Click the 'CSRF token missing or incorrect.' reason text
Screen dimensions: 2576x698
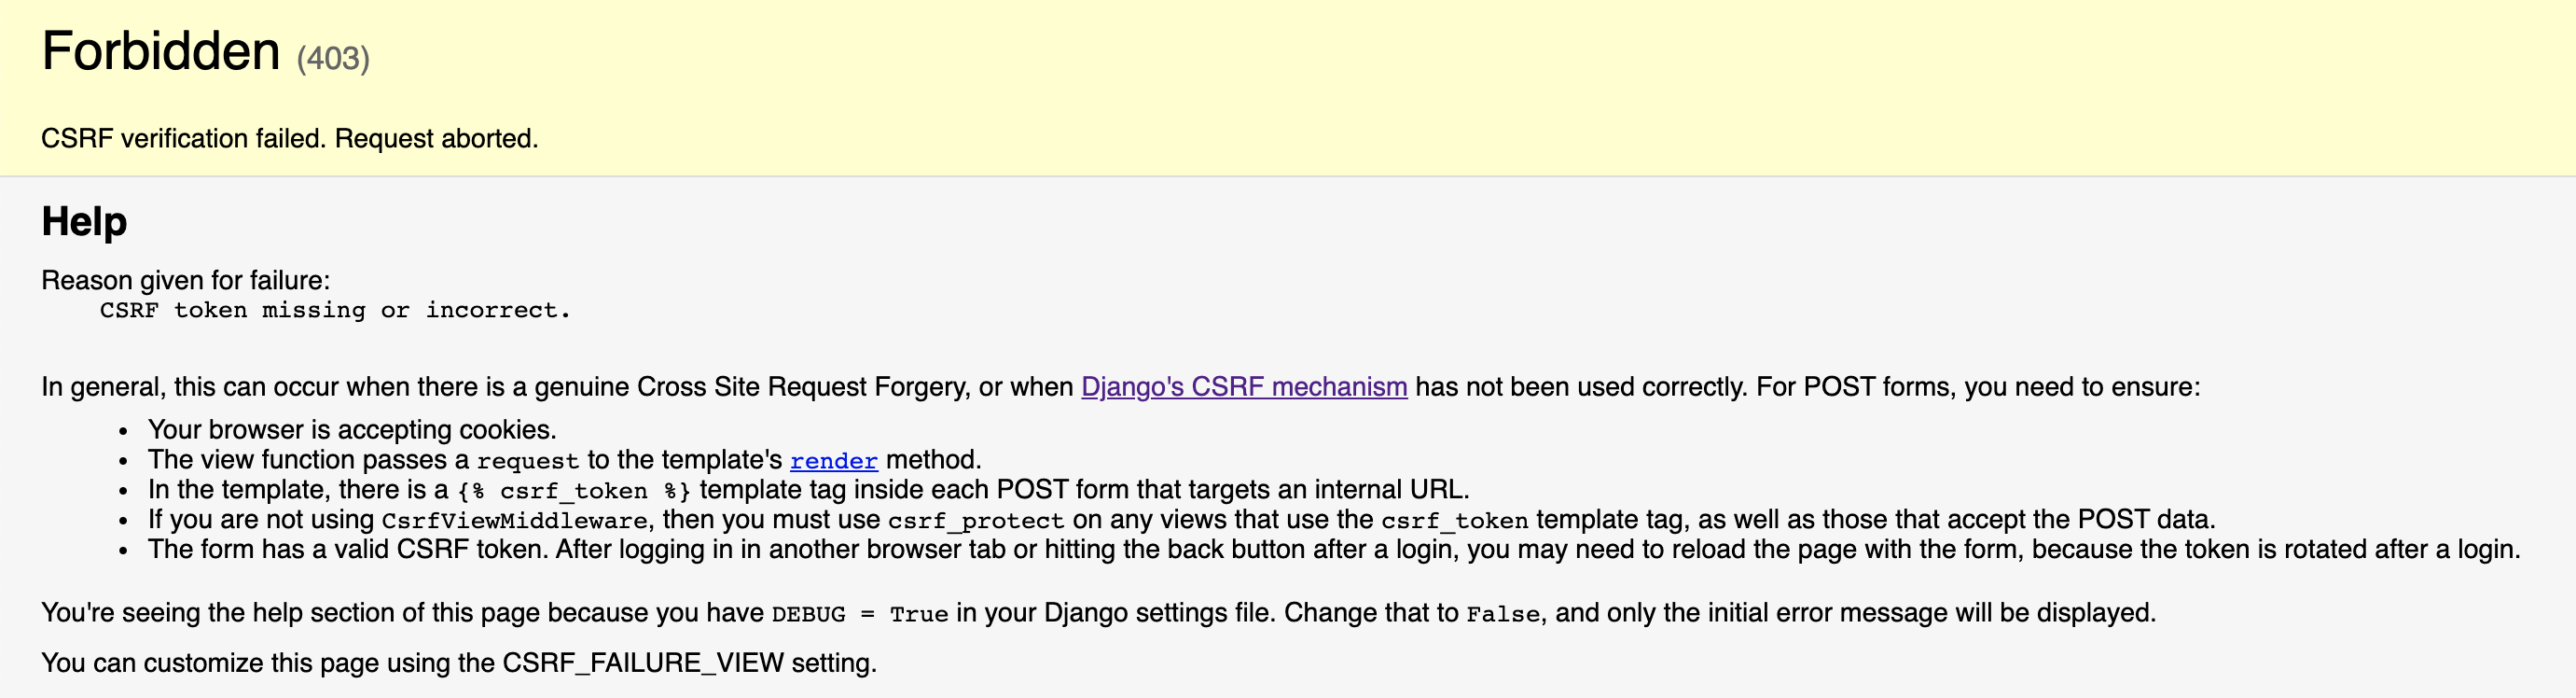[x=334, y=310]
